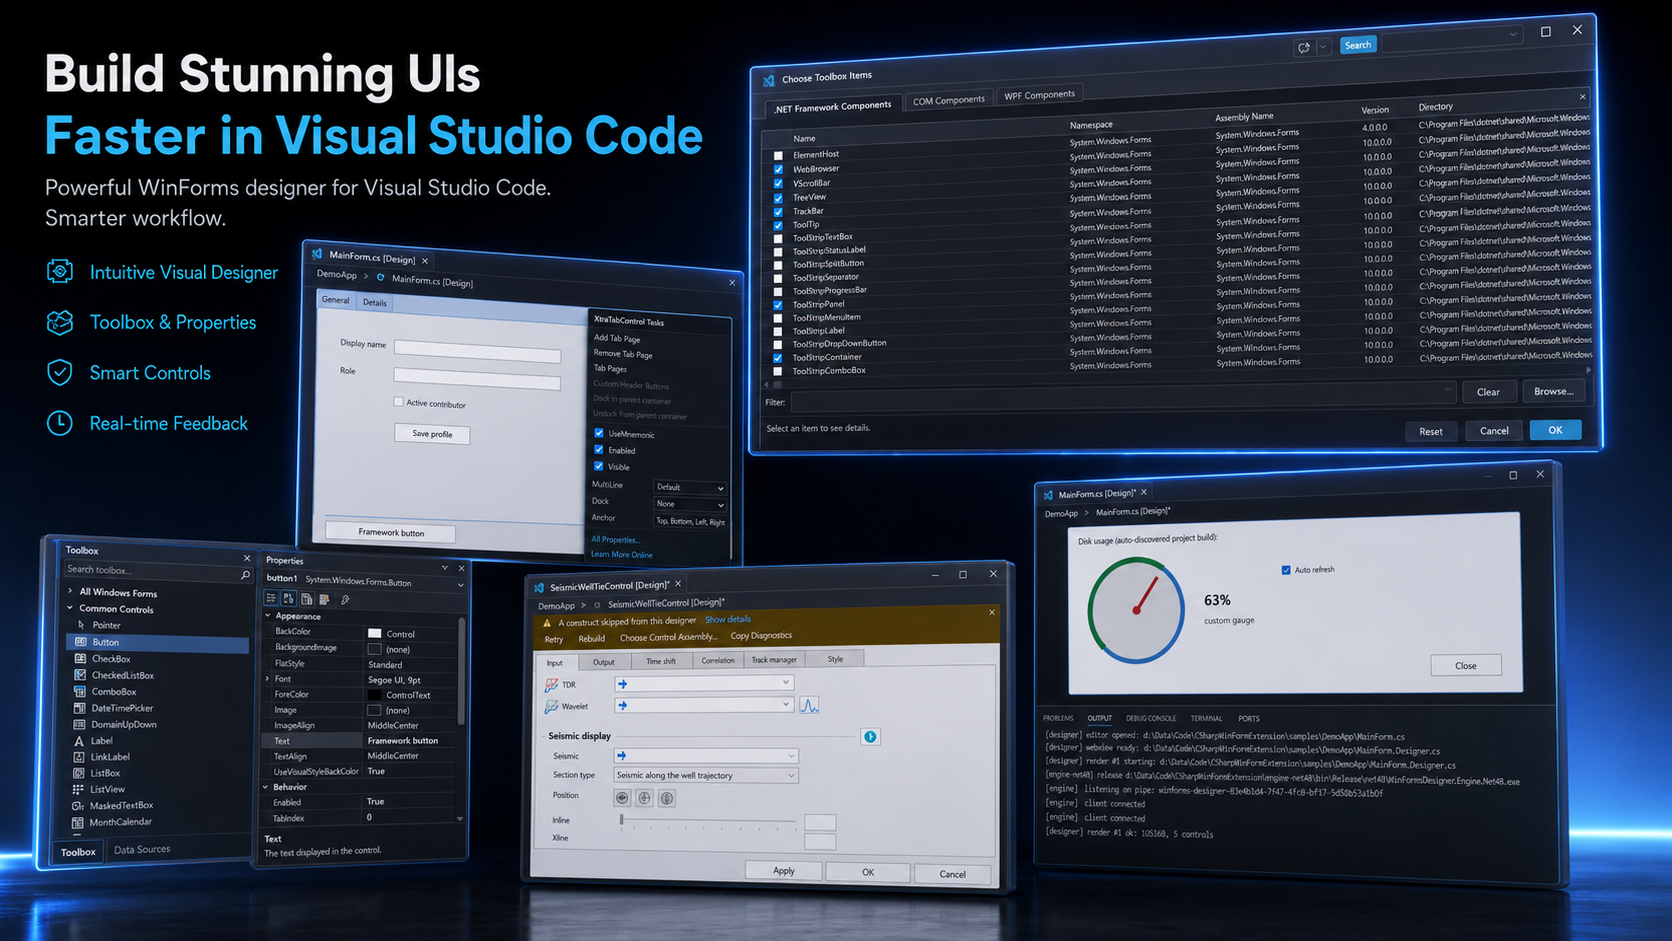The image size is (1672, 941).
Task: Uncheck the WebBrowser checkbox
Action: (x=778, y=170)
